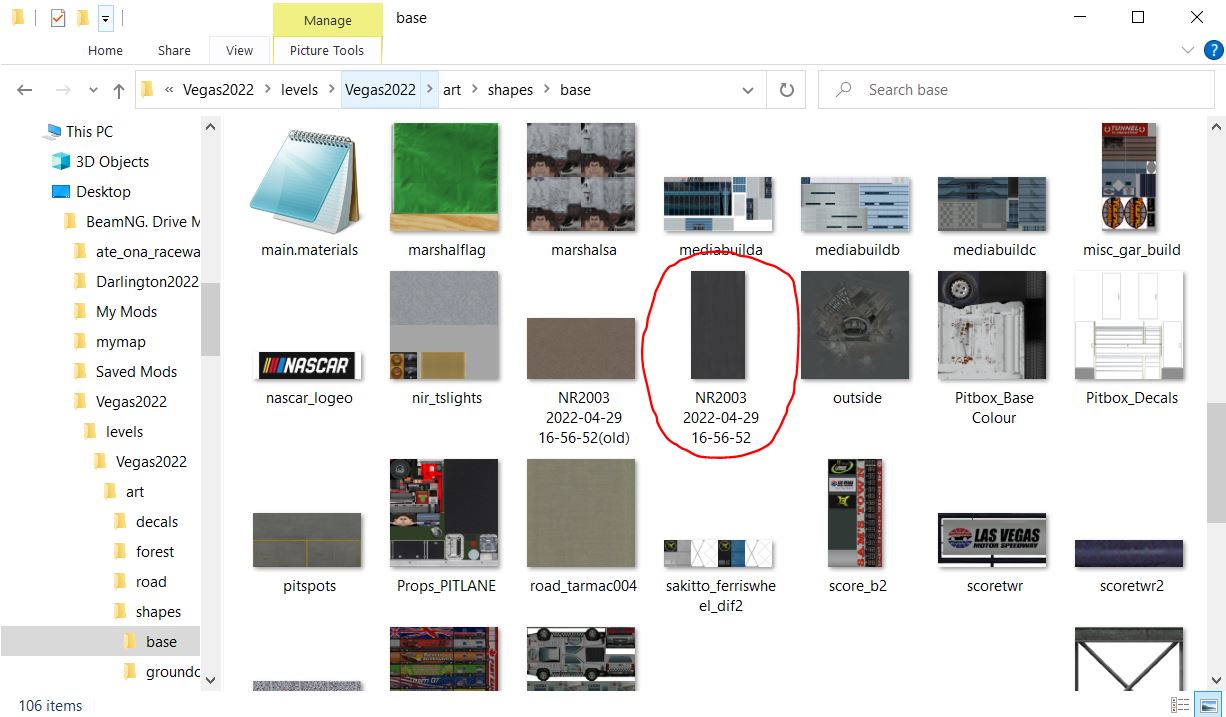1226x717 pixels.
Task: Select the Pitbox_Decals texture
Action: pos(1130,340)
